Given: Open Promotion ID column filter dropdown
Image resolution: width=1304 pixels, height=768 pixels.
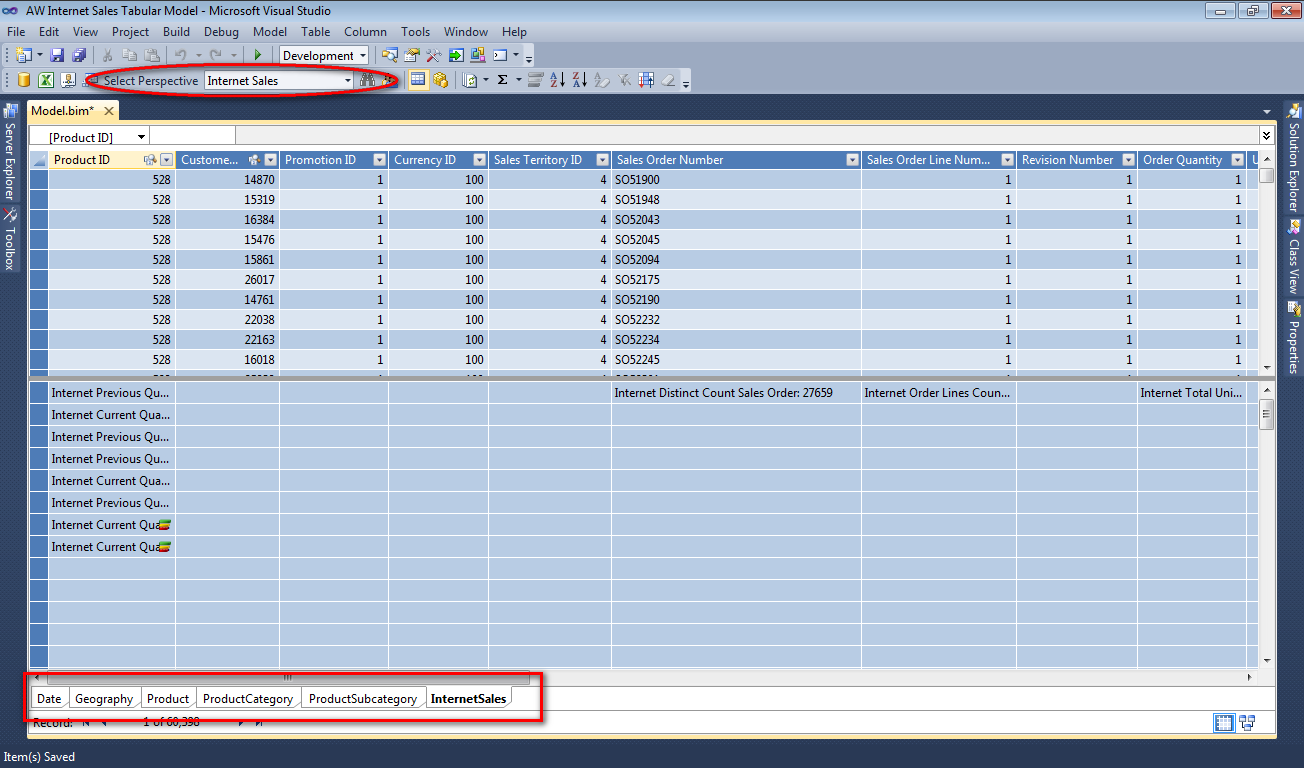Looking at the screenshot, I should (379, 160).
